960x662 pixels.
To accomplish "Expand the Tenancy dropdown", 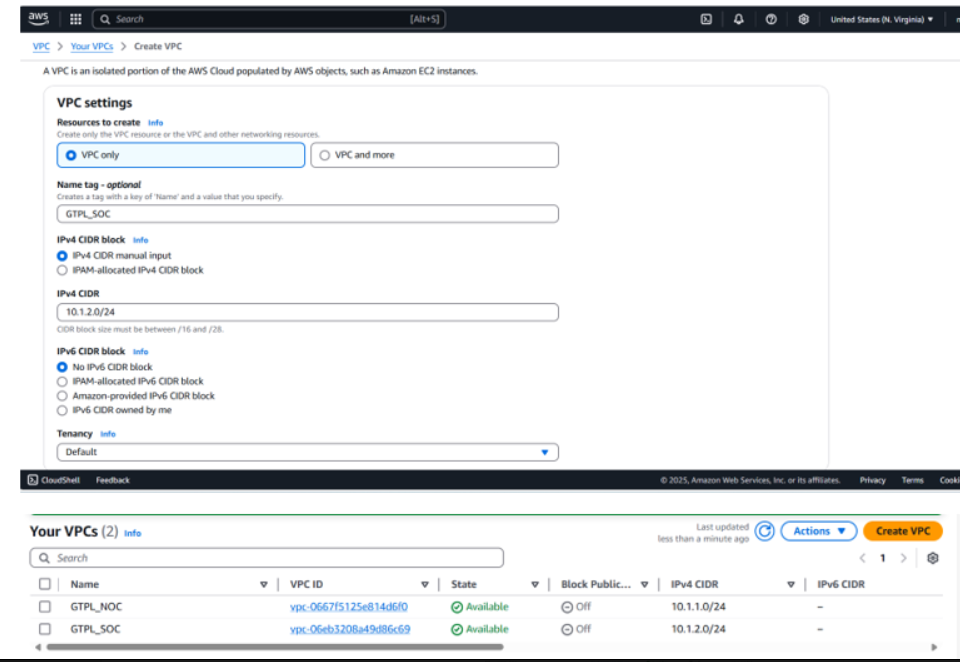I will 307,452.
